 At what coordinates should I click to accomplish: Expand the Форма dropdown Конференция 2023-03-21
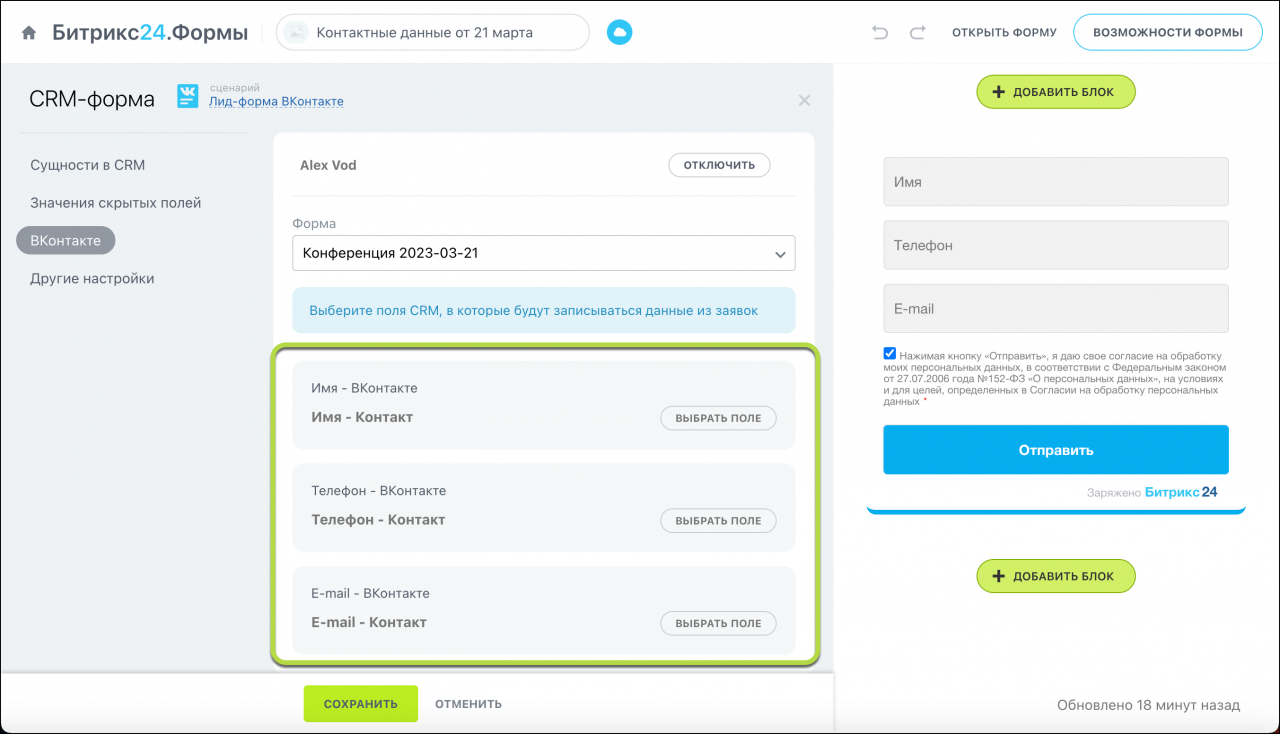[544, 253]
